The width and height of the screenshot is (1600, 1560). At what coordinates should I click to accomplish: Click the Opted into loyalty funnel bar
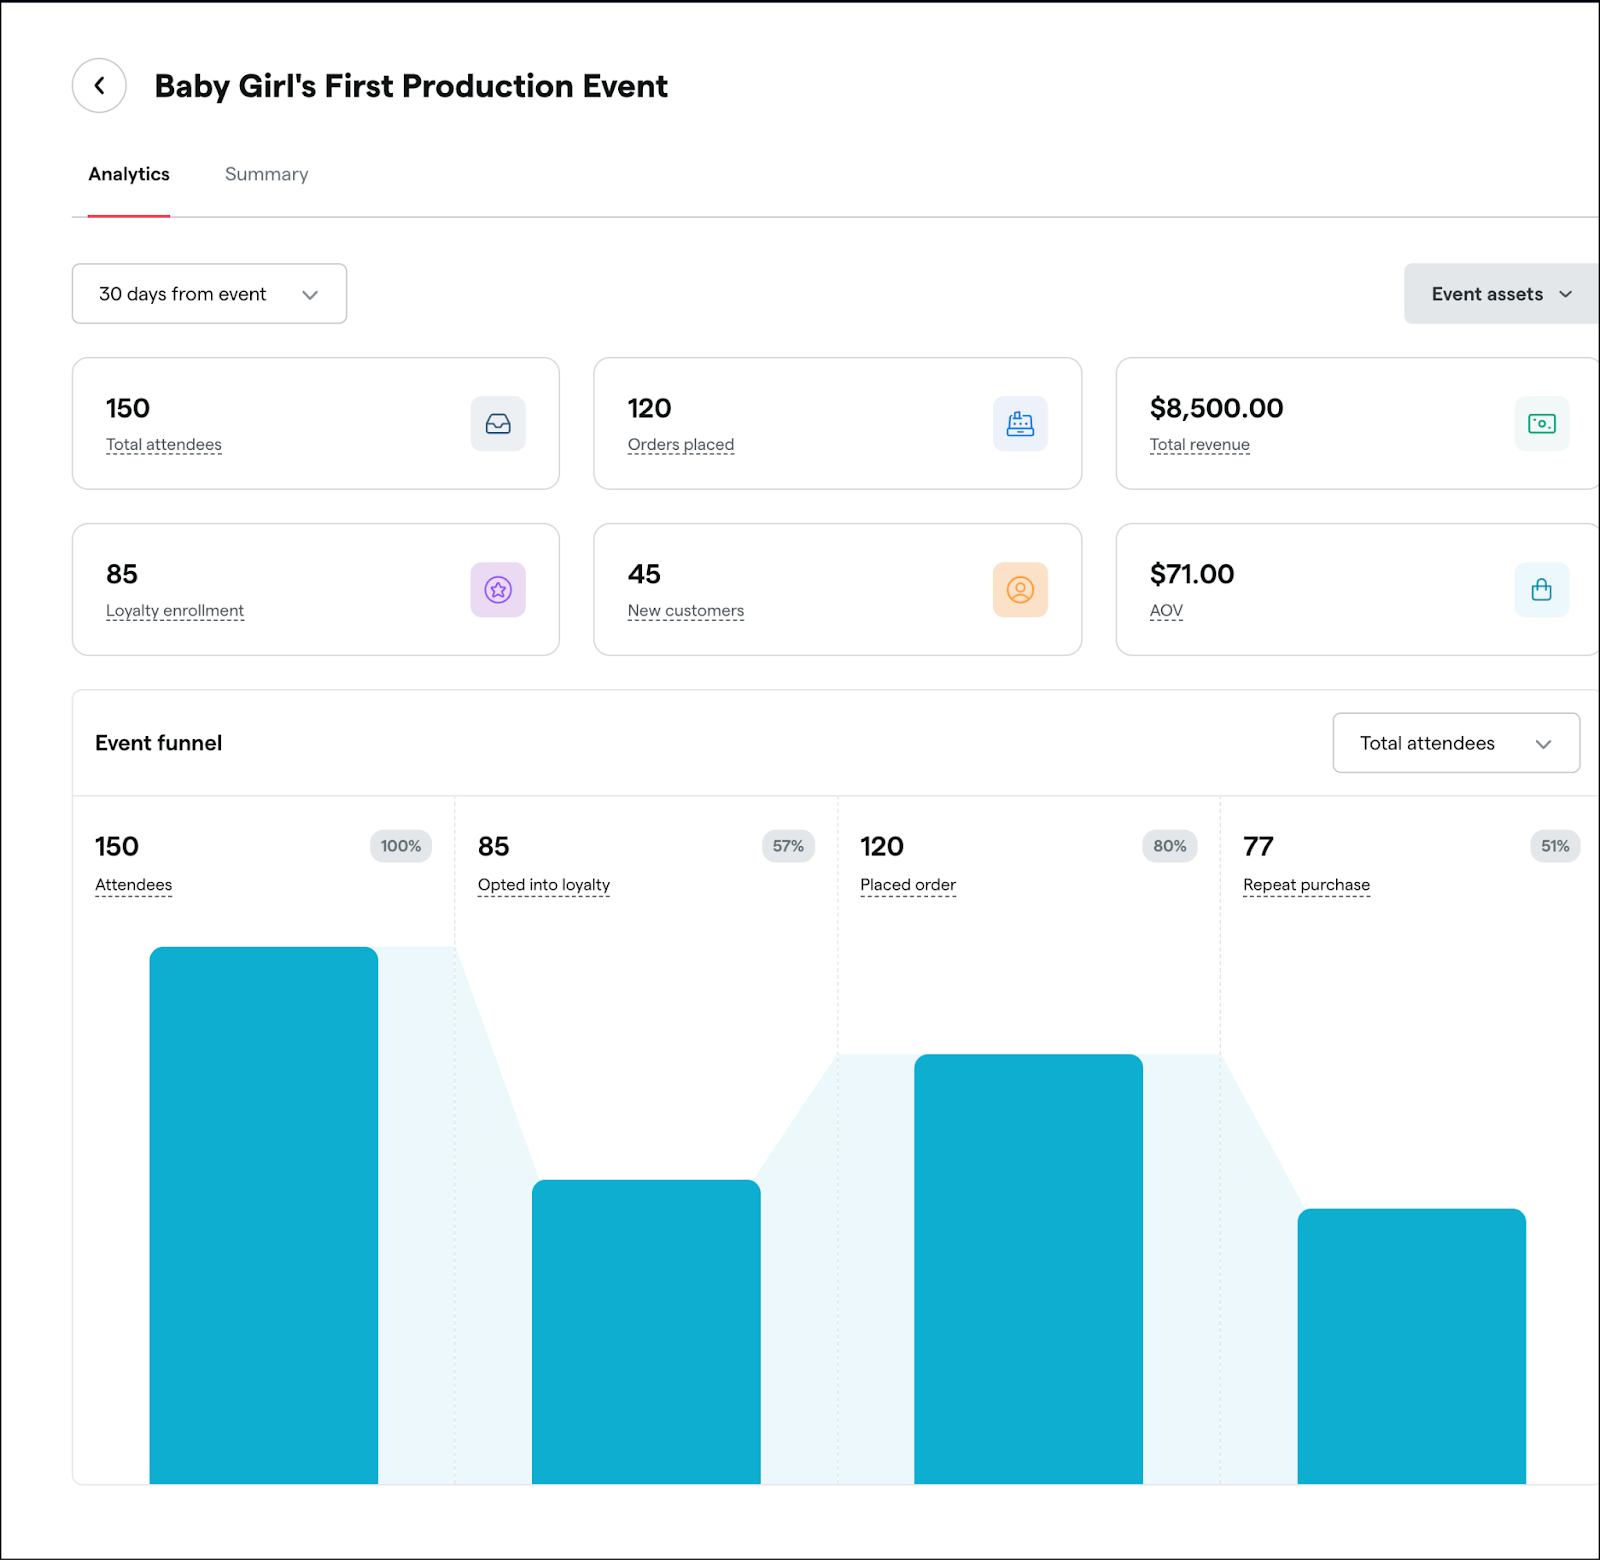pos(646,1332)
